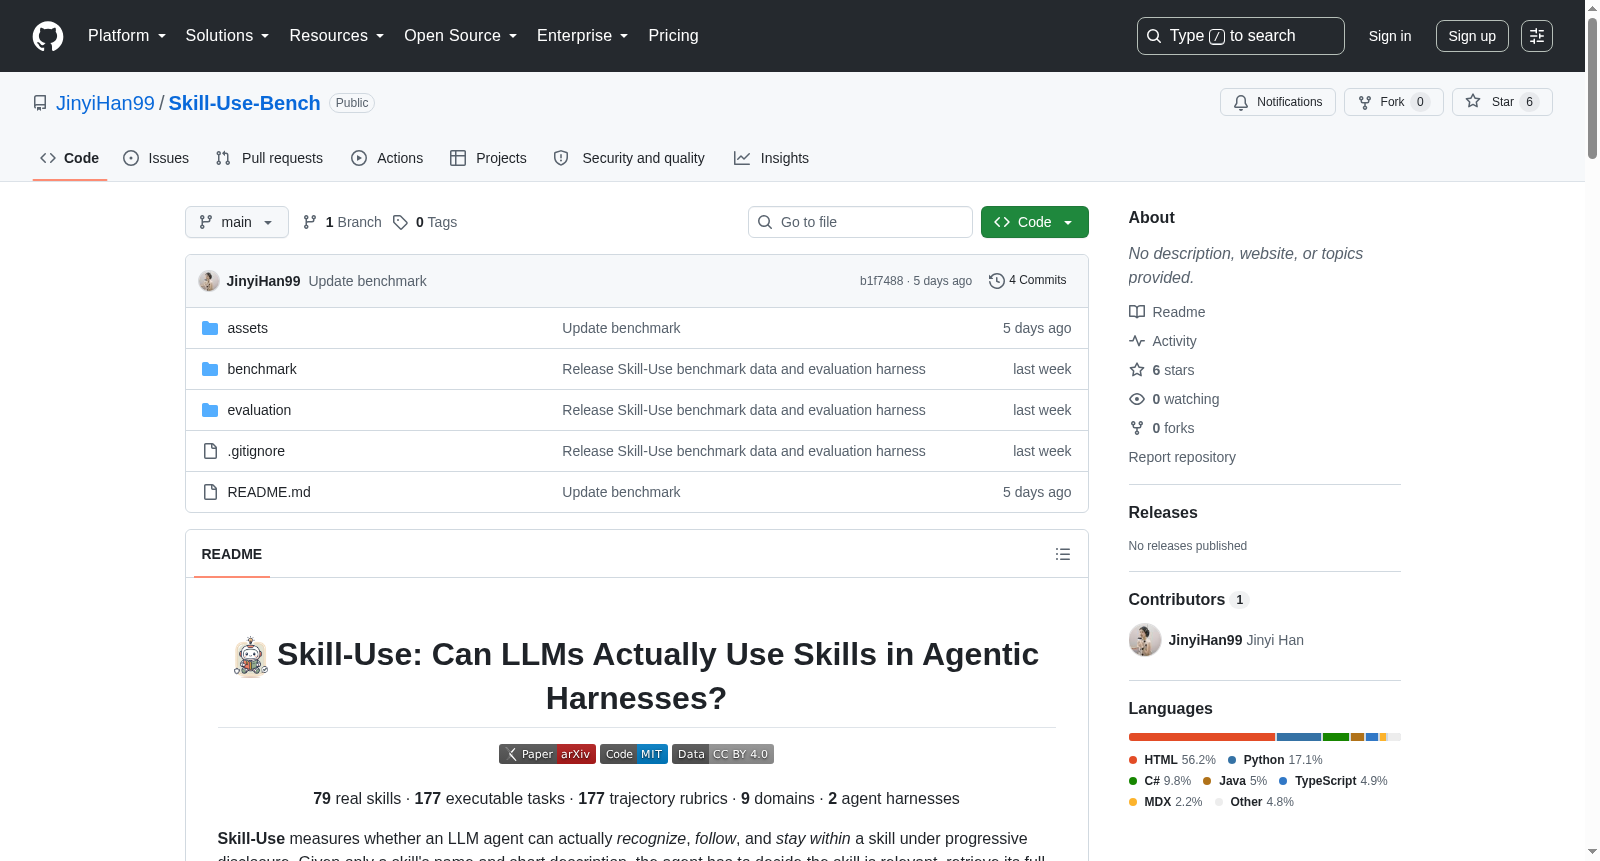Click the README.md file icon
This screenshot has width=1600, height=861.
[210, 492]
